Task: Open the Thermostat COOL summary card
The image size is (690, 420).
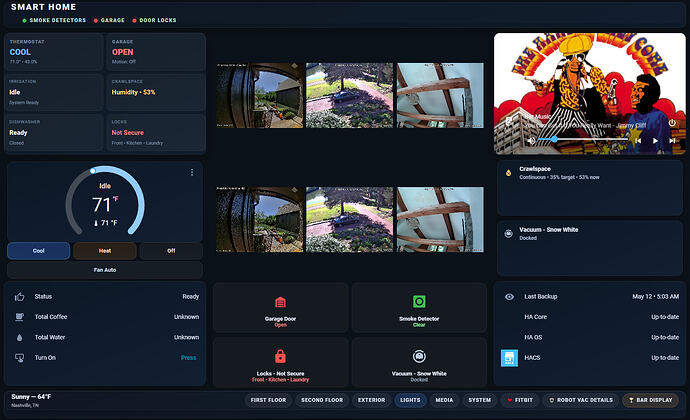Action: click(x=54, y=52)
